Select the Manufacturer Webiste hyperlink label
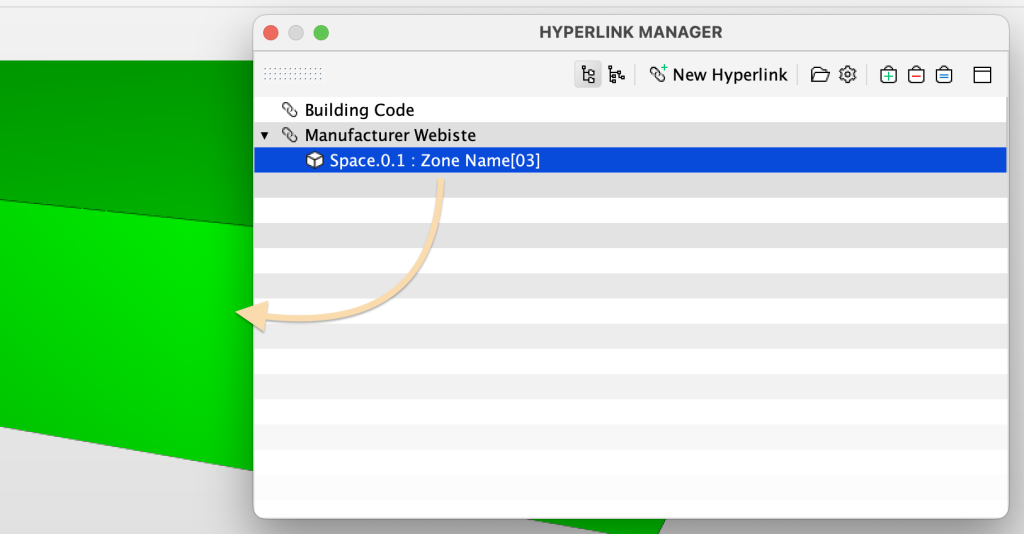This screenshot has width=1024, height=534. click(x=390, y=135)
